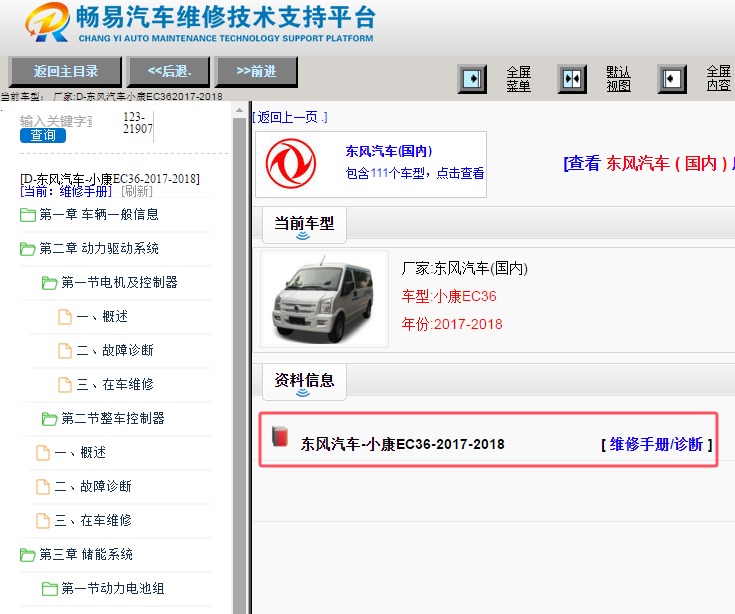
Task: Click document icon of 三、在车维修 under 整车控制器
Action: (43, 521)
